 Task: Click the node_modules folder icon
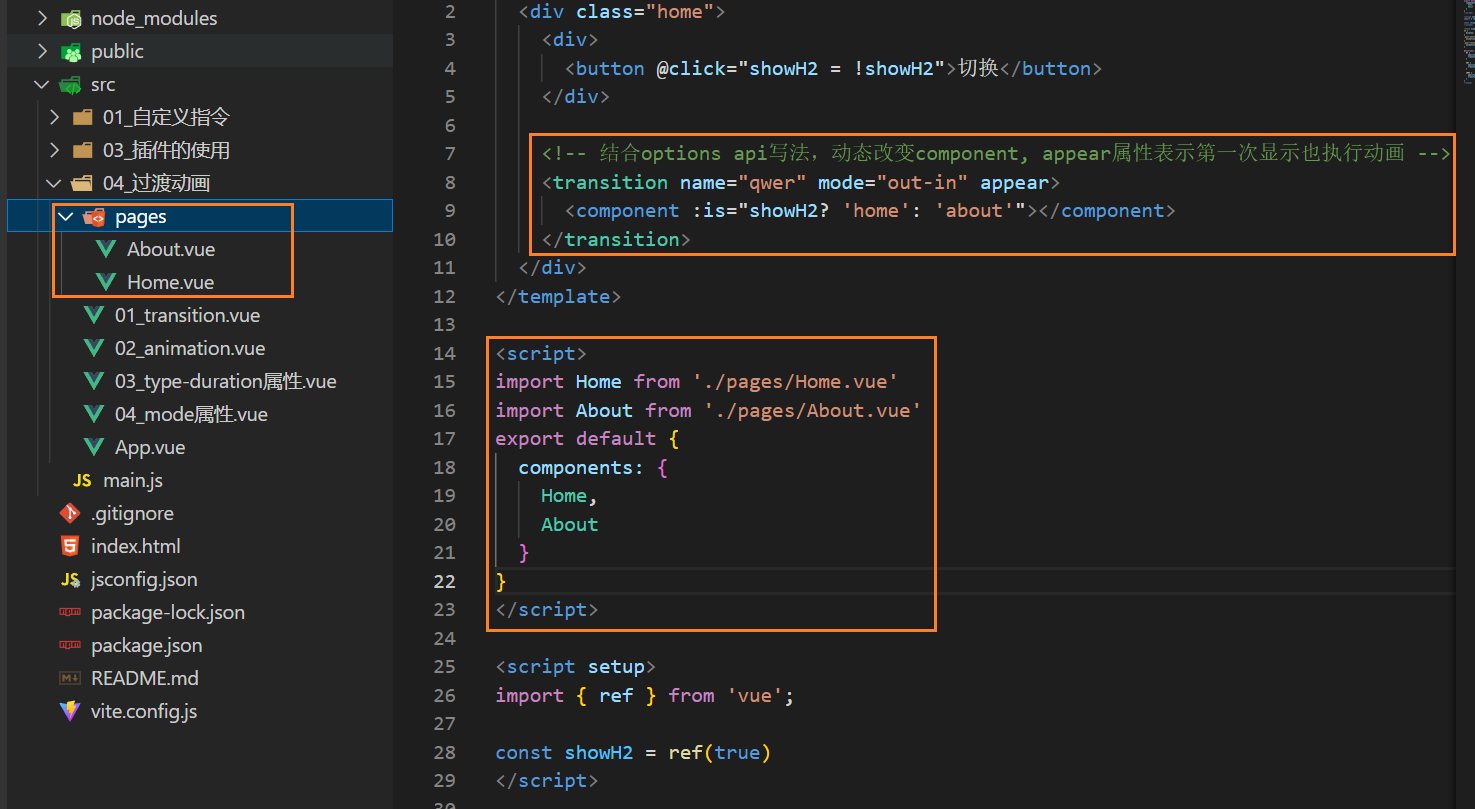[x=71, y=19]
